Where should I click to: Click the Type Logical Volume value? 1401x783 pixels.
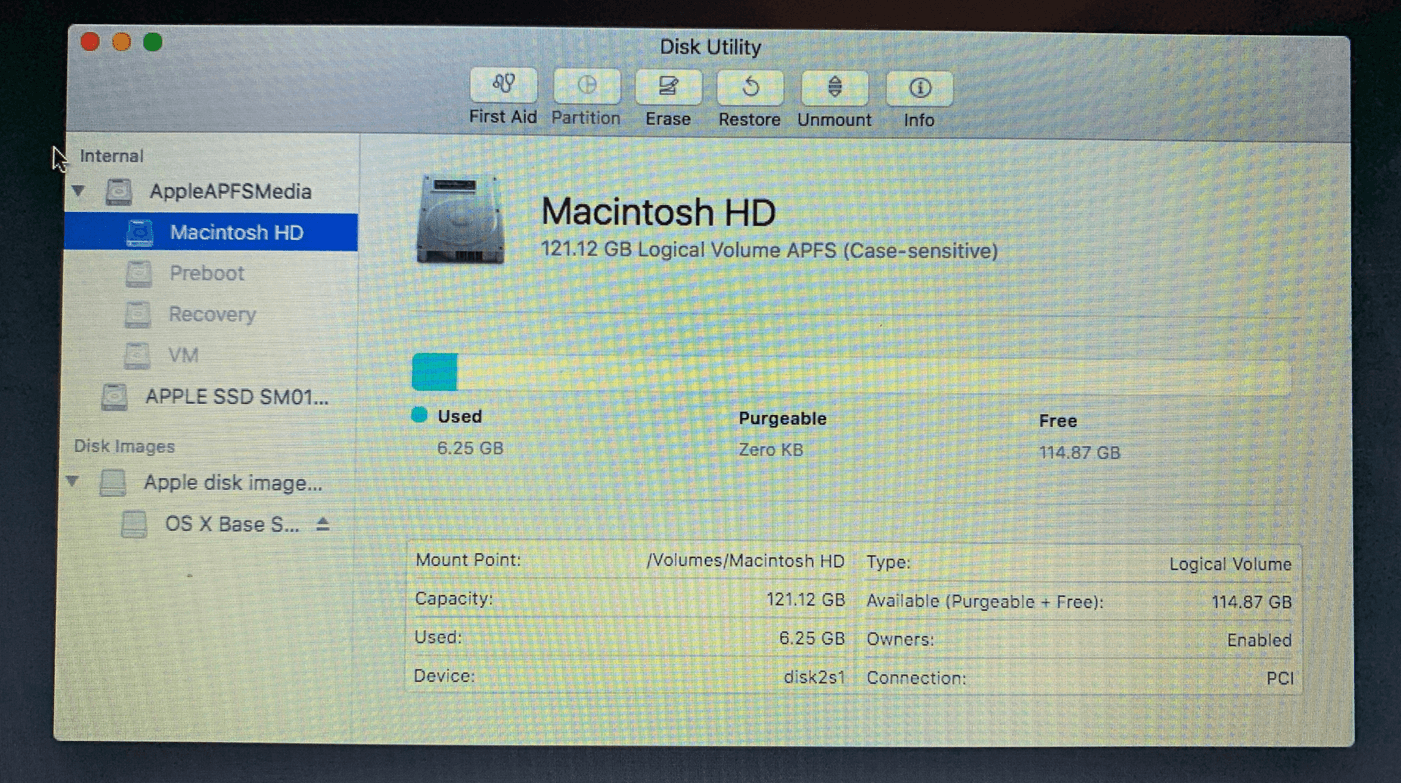(x=1230, y=564)
